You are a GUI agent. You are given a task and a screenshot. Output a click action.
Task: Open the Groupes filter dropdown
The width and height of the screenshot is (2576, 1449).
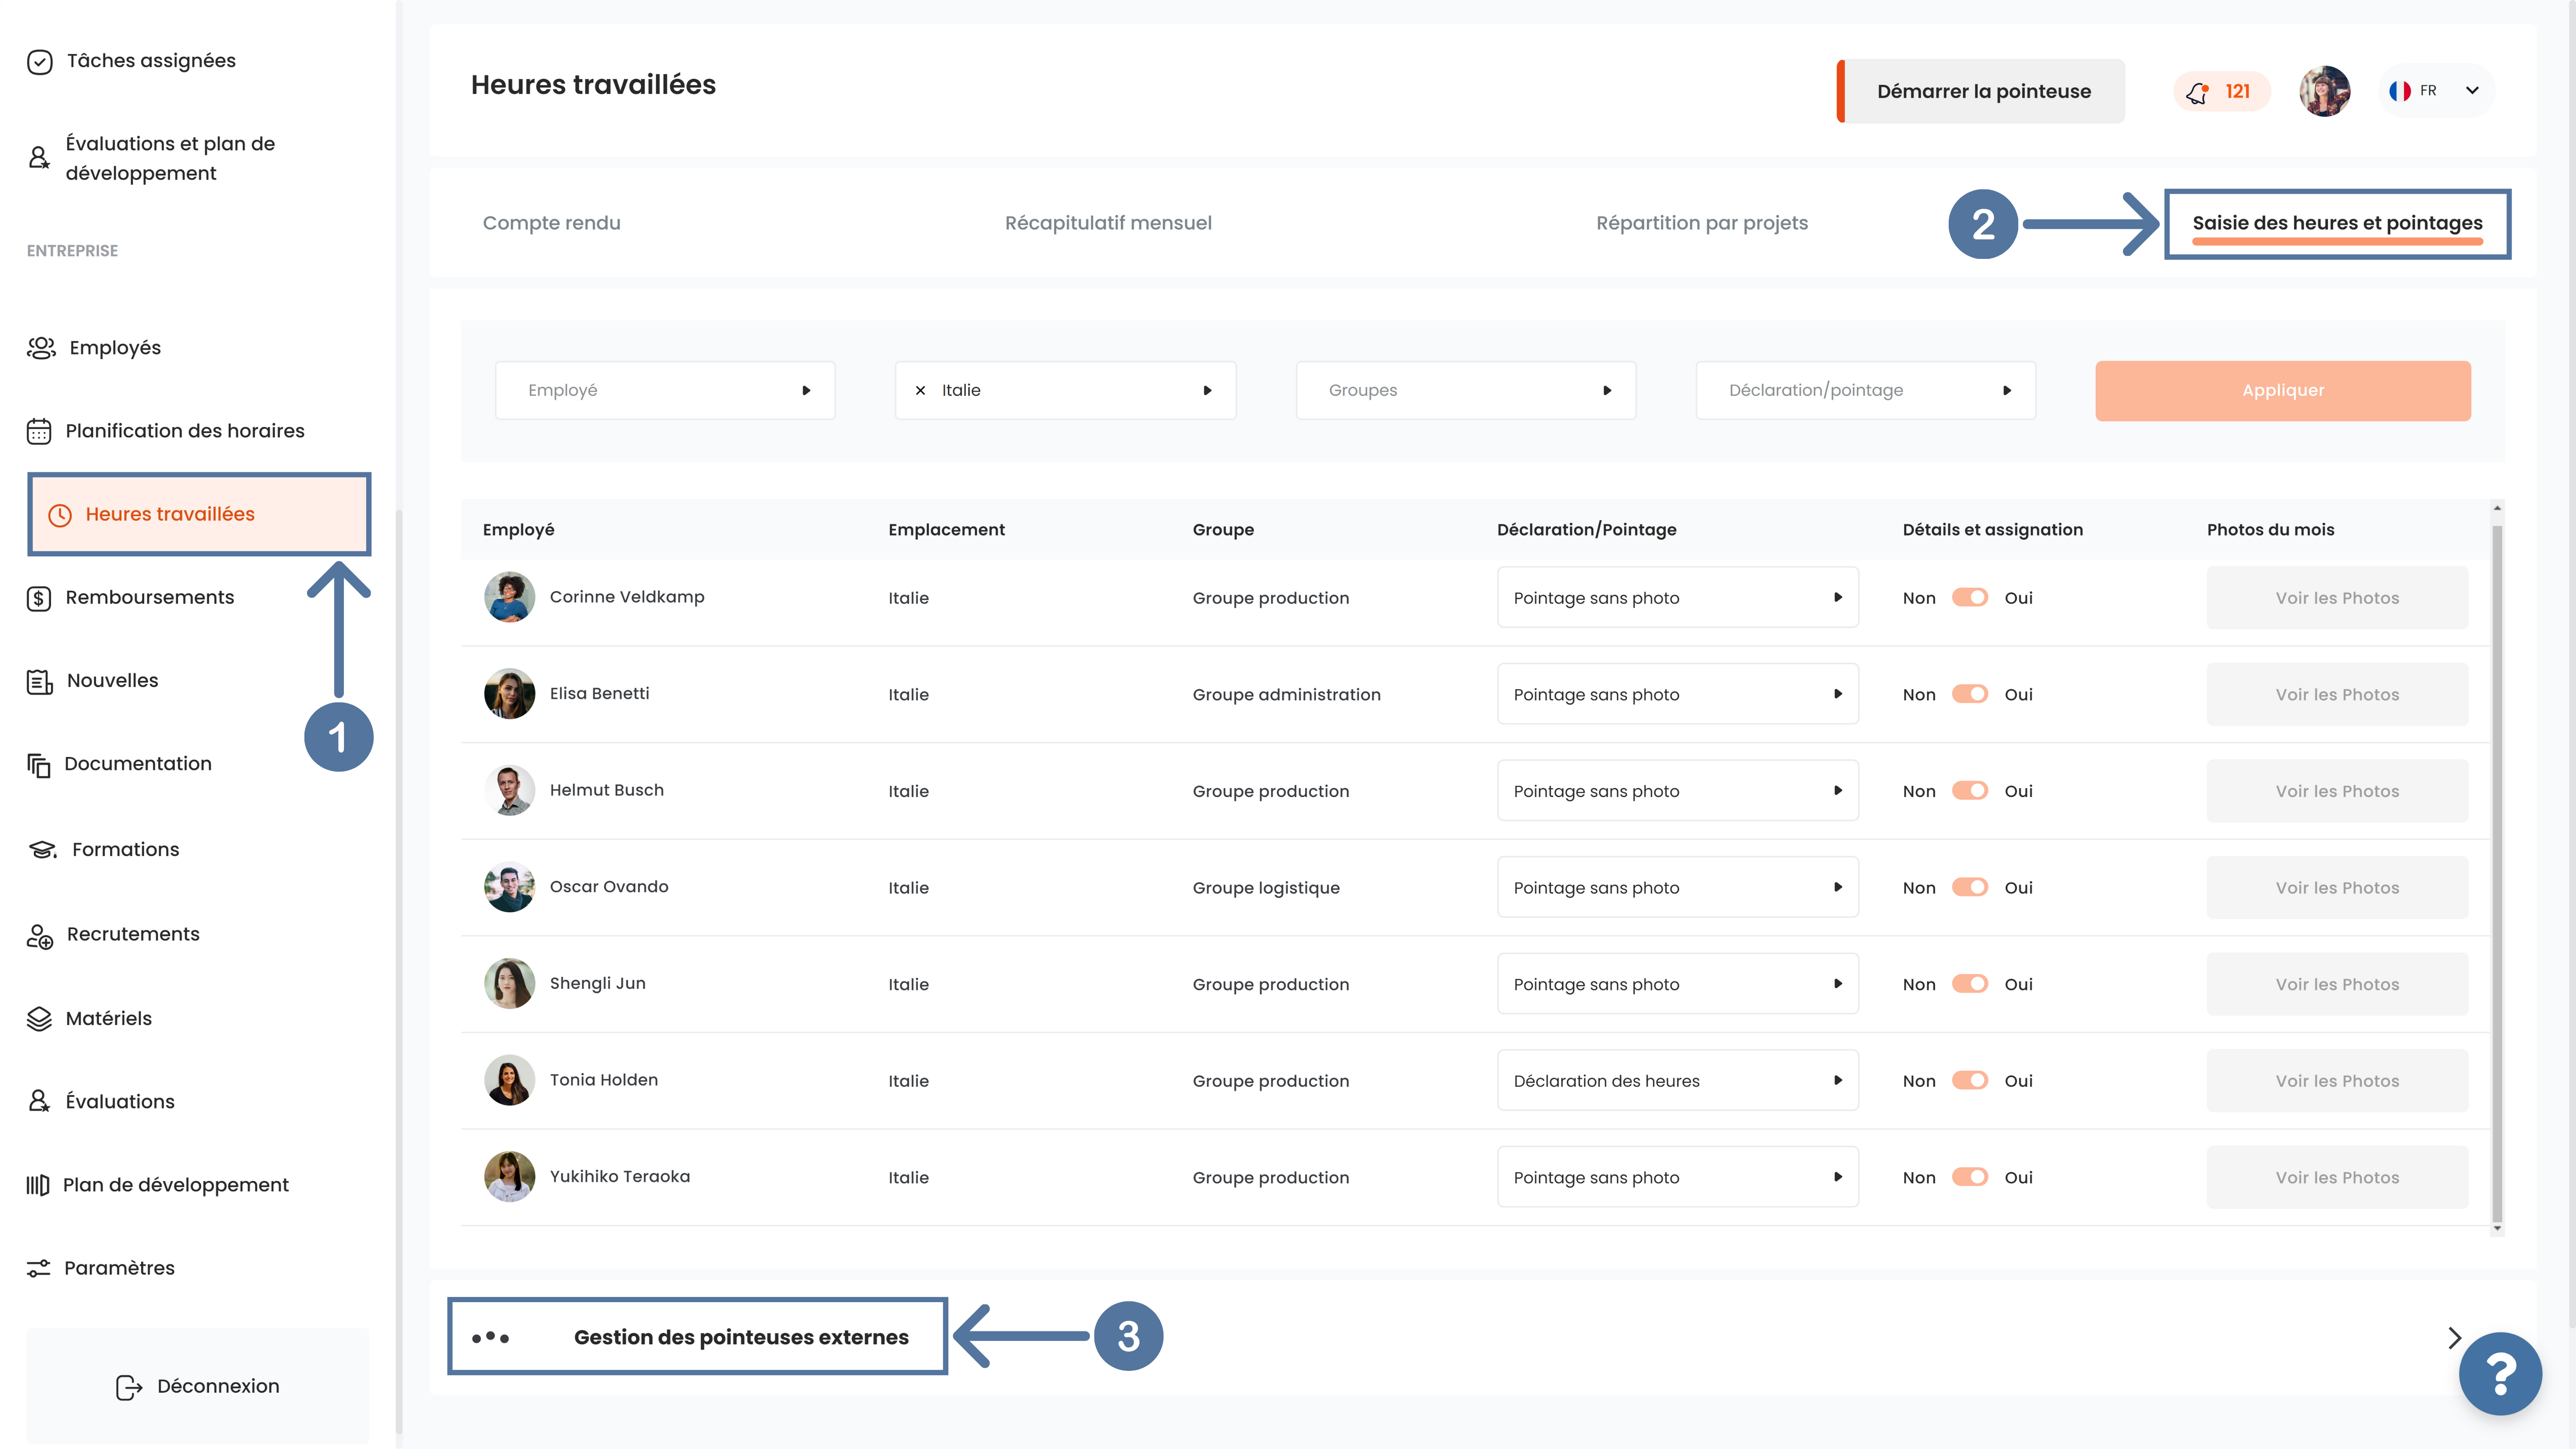coord(1466,390)
